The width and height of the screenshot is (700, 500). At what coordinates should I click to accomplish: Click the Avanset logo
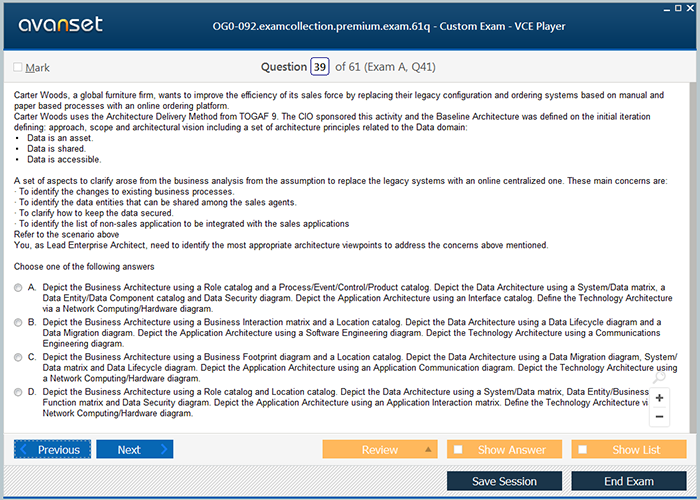61,25
